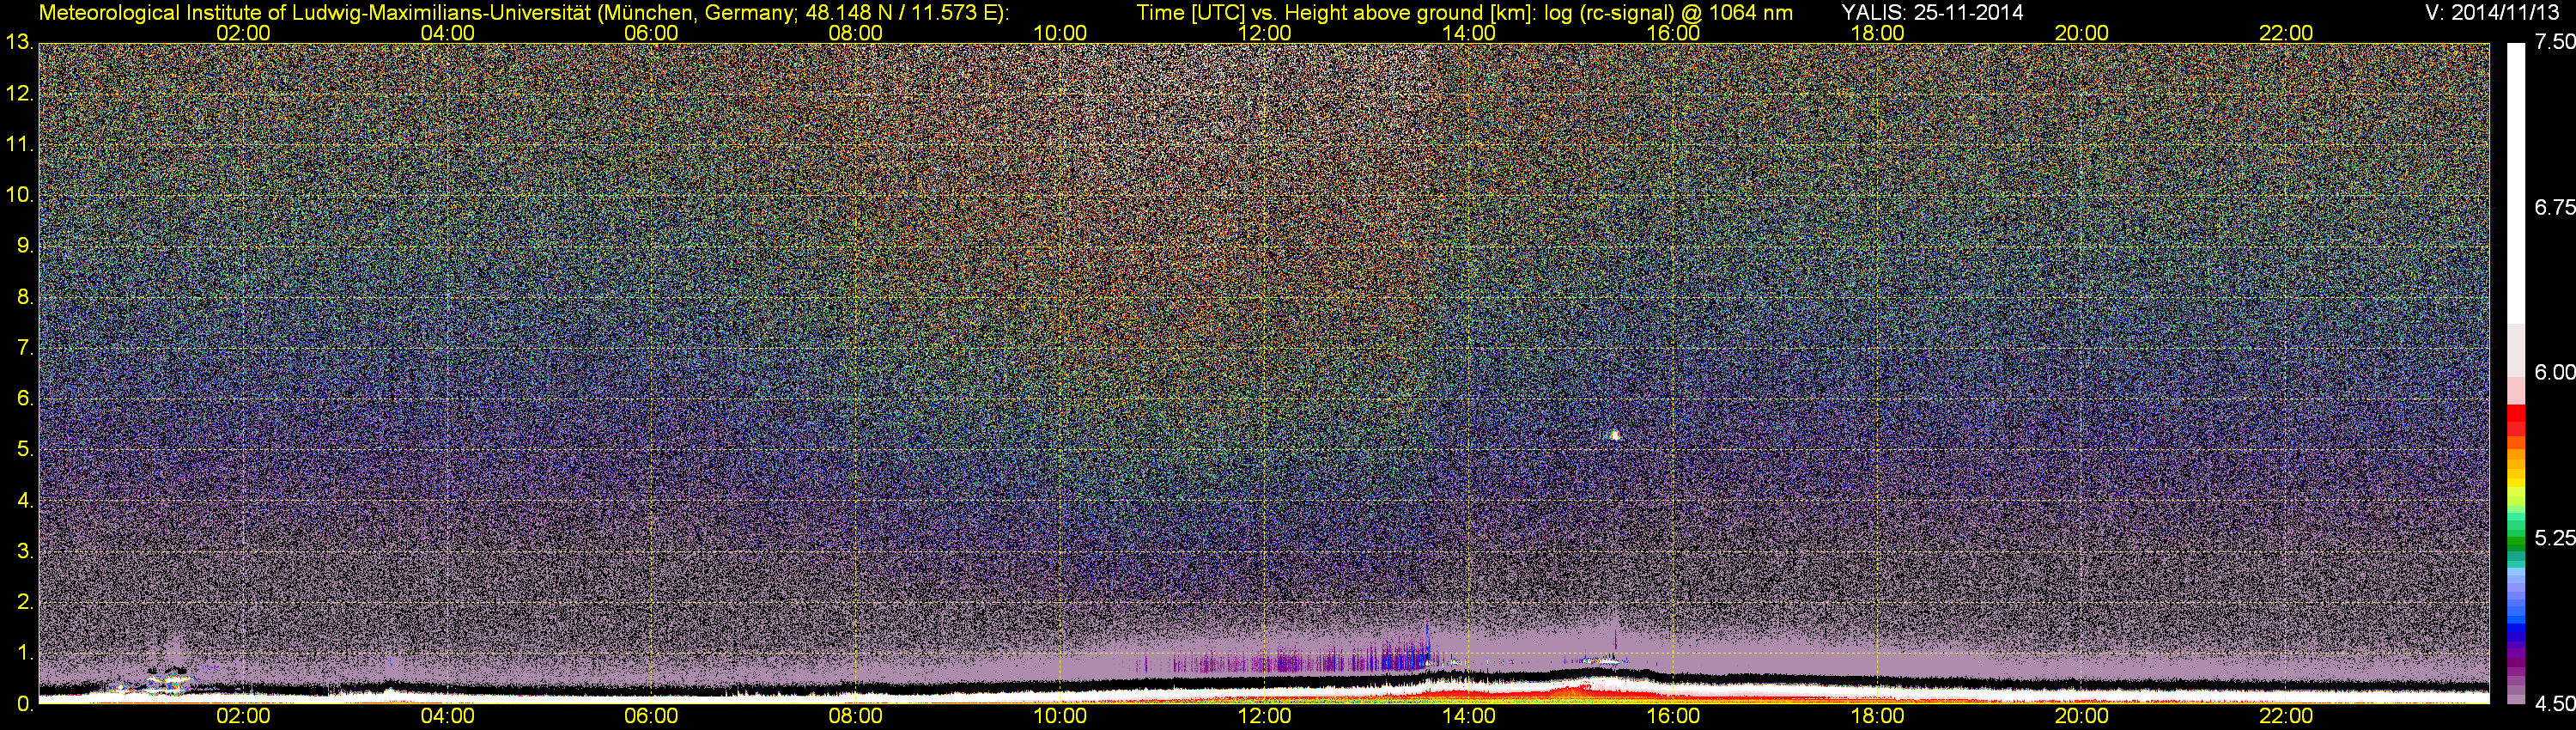Click the '18:00' label on the top time axis
Screen dimensions: 2576x730
[1877, 33]
